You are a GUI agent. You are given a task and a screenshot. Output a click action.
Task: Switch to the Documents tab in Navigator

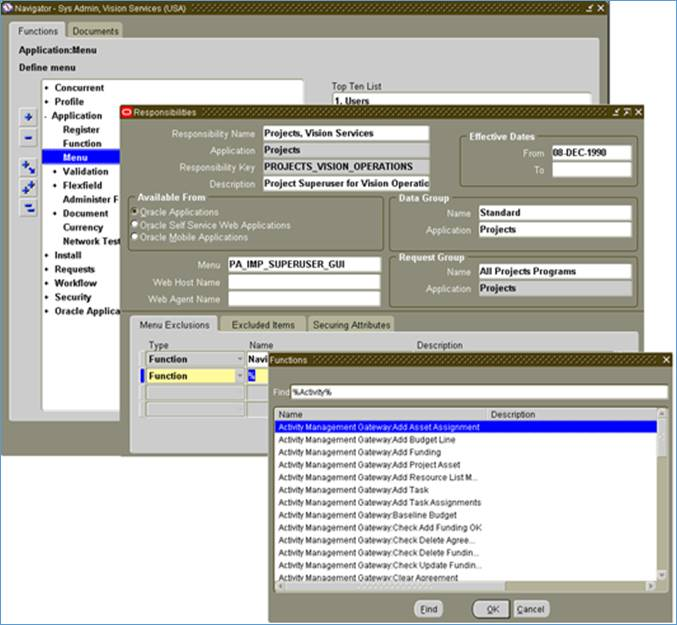coord(95,31)
